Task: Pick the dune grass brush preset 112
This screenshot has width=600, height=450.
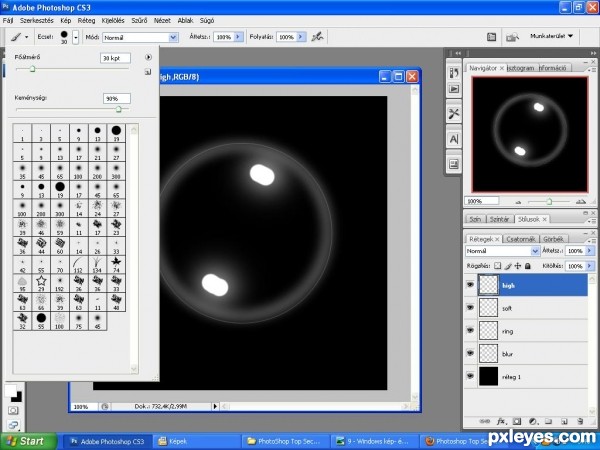Action: 79,264
